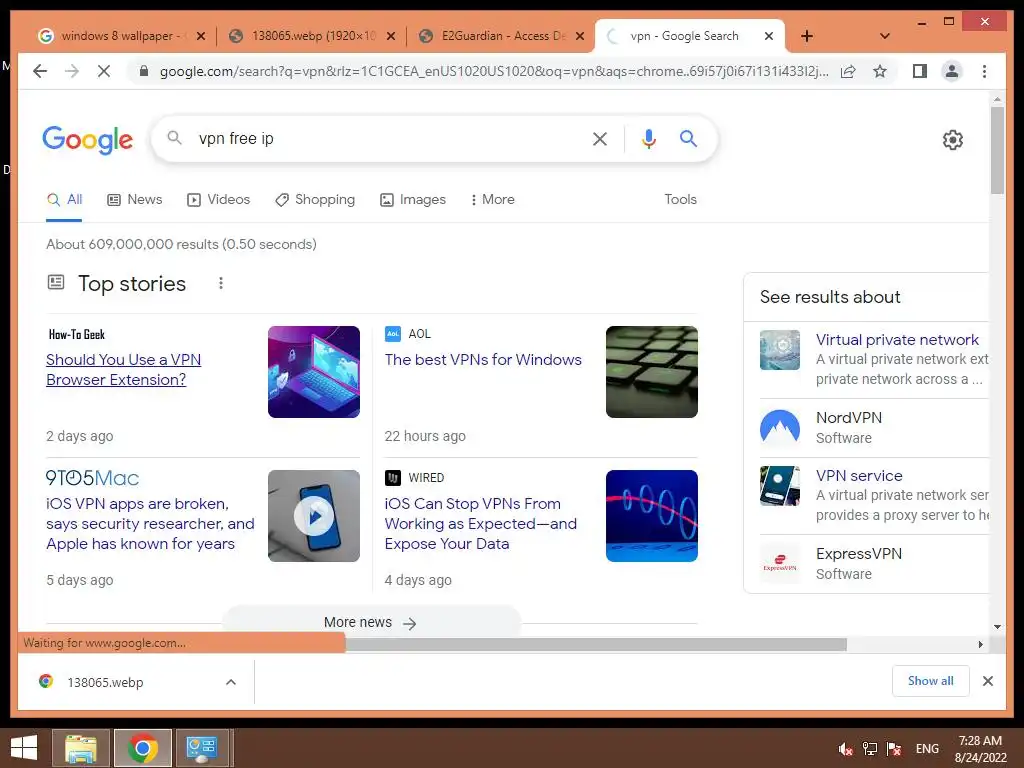1024x768 pixels.
Task: Click the horizontal scrollbar thumb
Action: [596, 645]
